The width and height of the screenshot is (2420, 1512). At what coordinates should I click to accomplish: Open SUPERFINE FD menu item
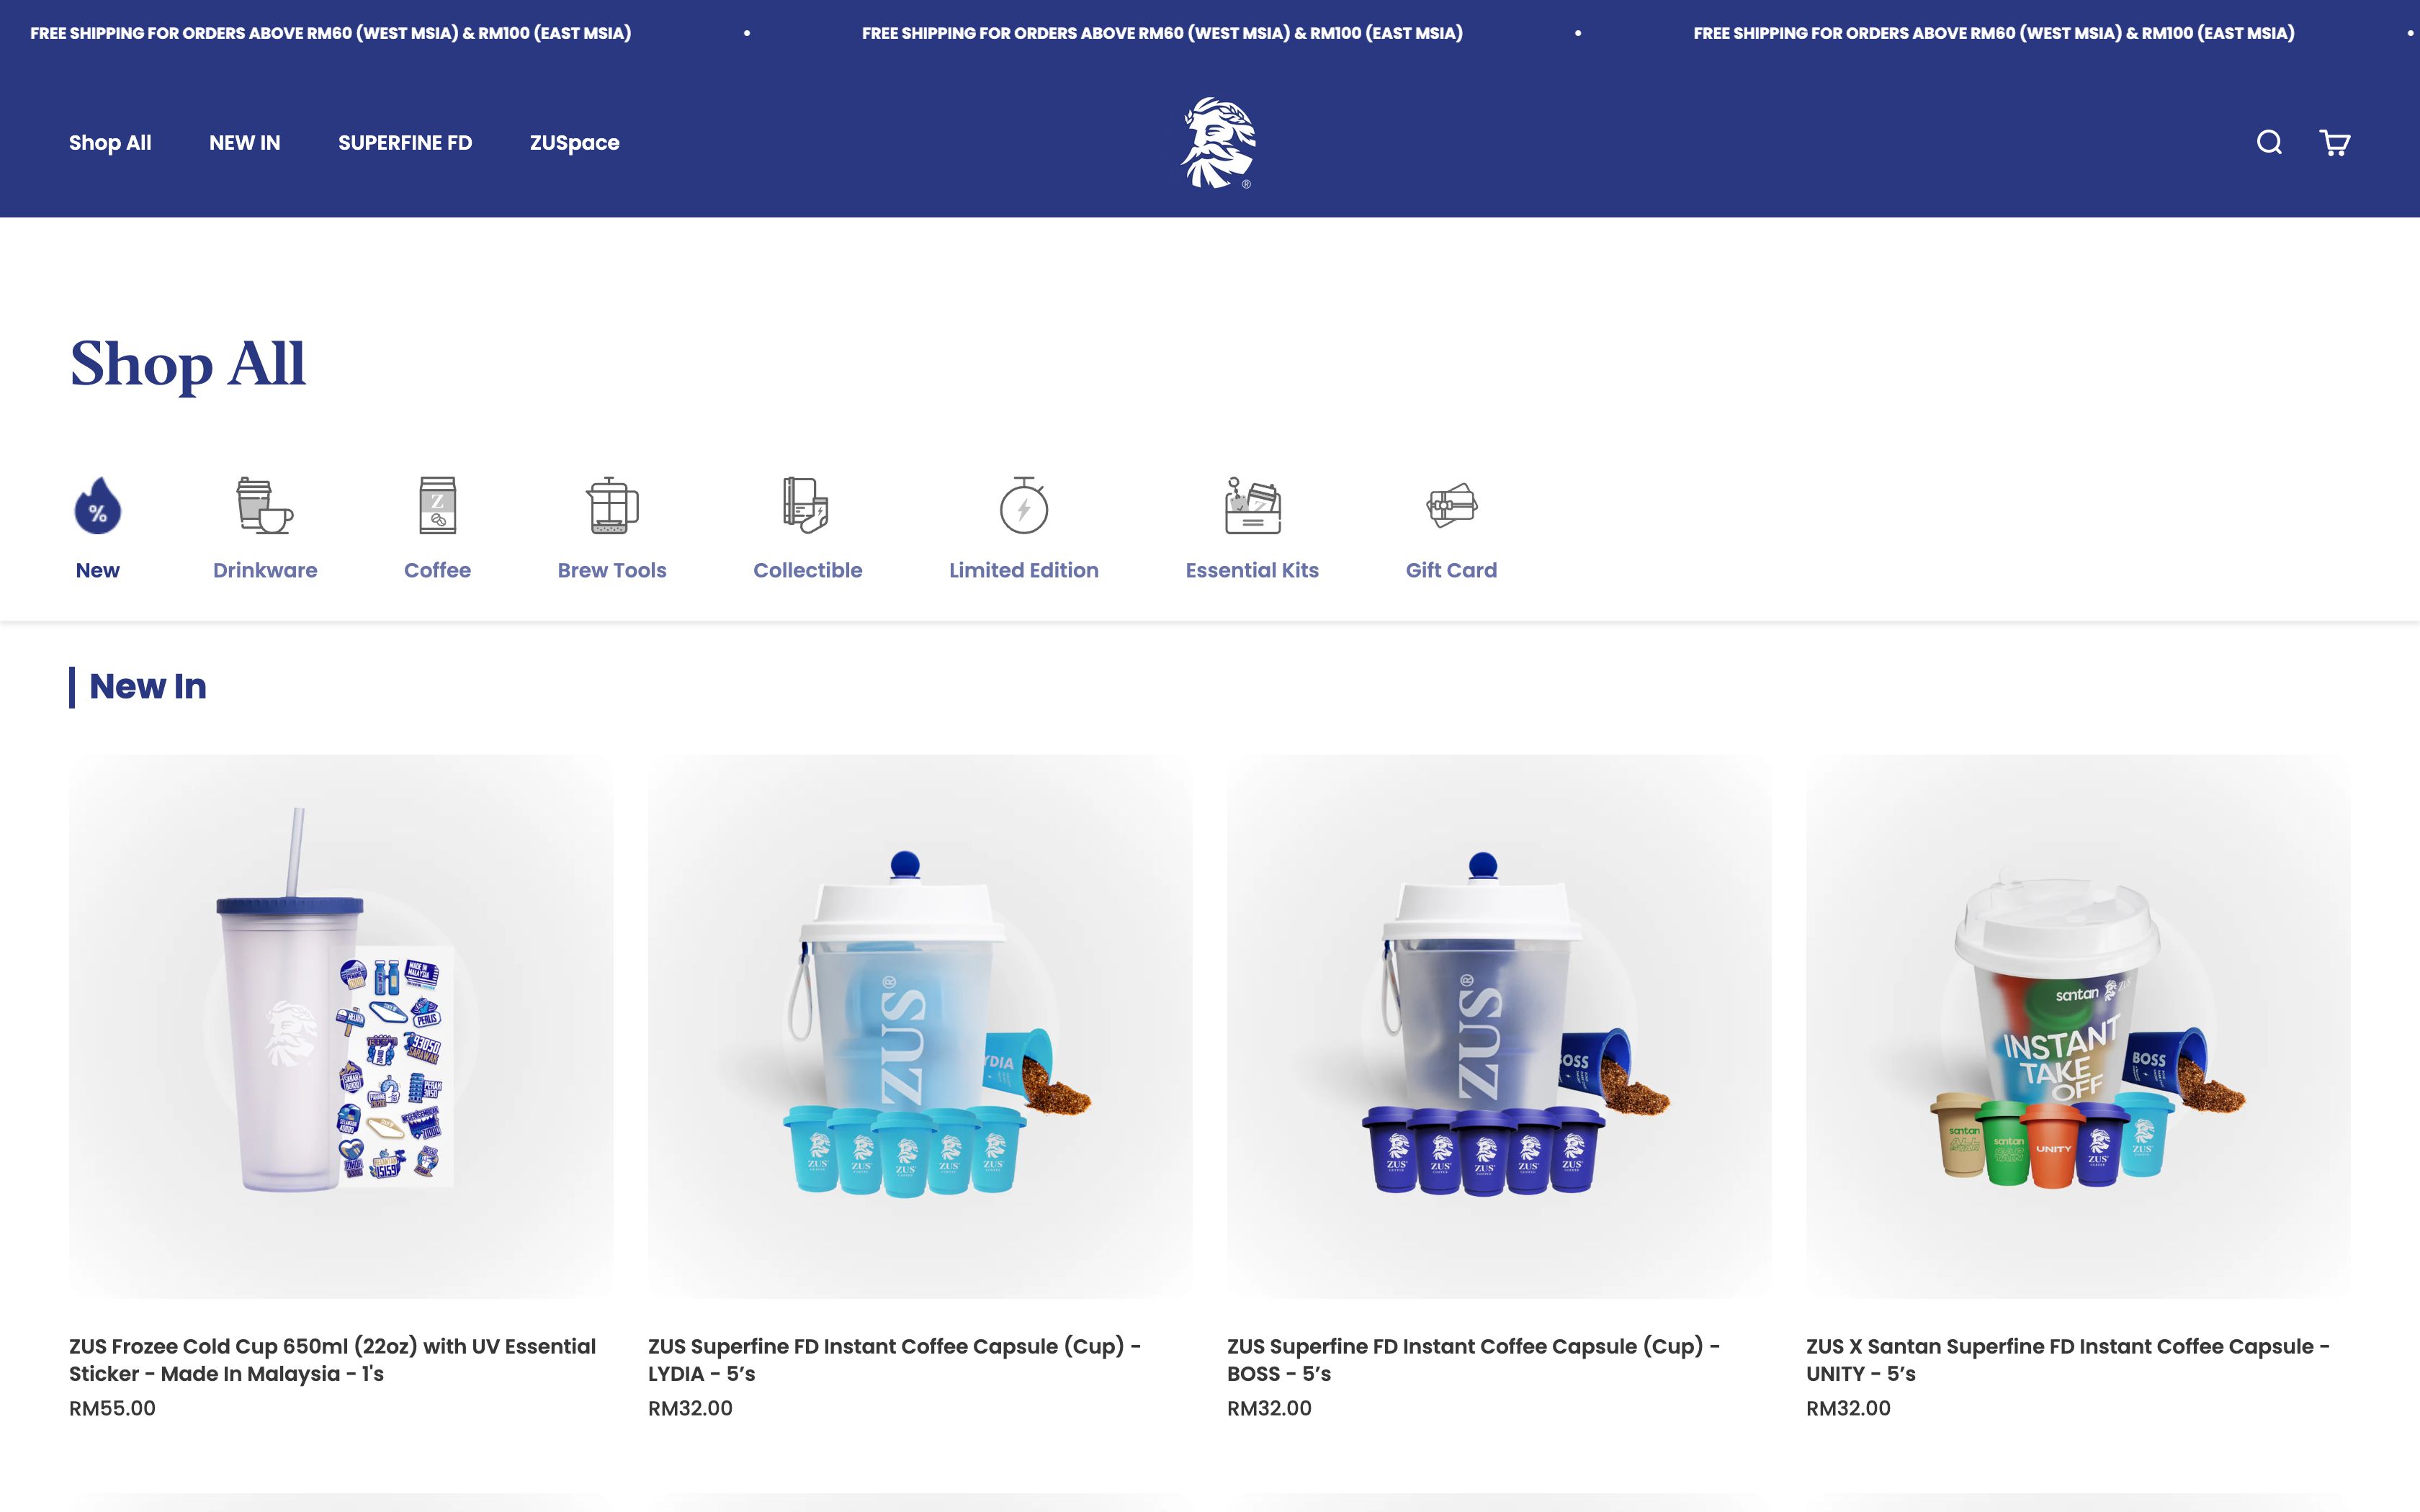click(x=405, y=142)
